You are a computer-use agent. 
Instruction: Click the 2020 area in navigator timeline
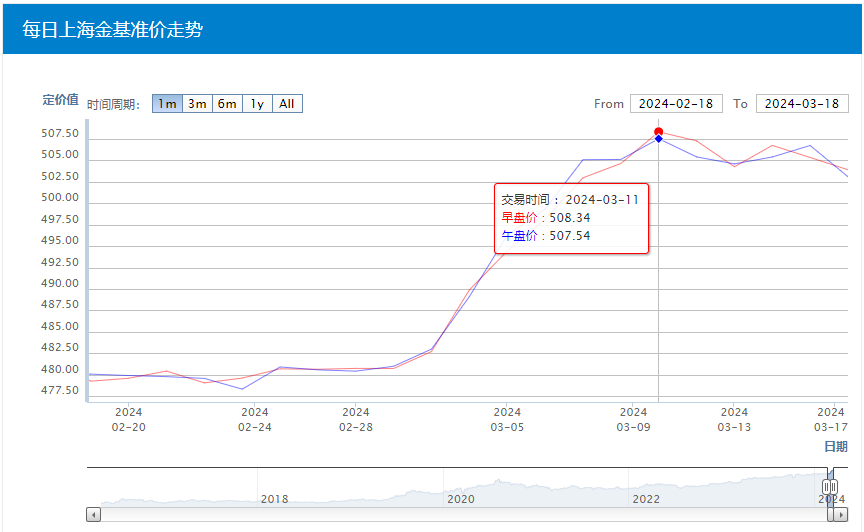[460, 498]
